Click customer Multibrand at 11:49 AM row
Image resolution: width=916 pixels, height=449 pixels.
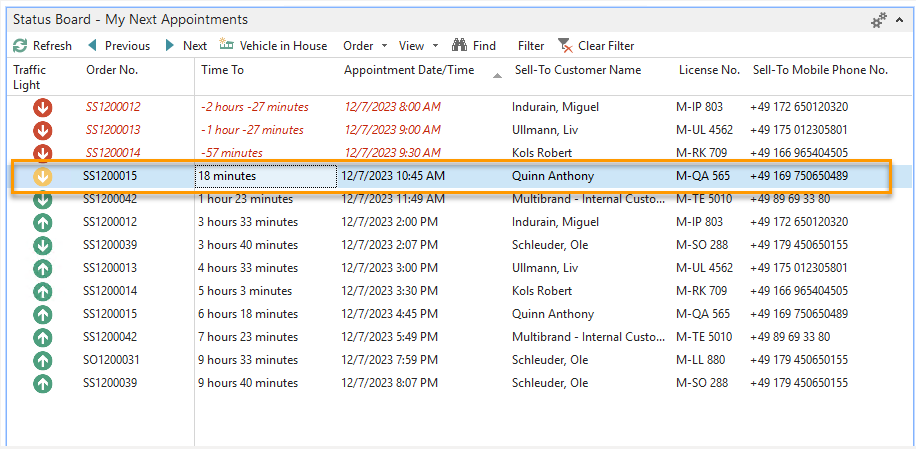[x=584, y=199]
